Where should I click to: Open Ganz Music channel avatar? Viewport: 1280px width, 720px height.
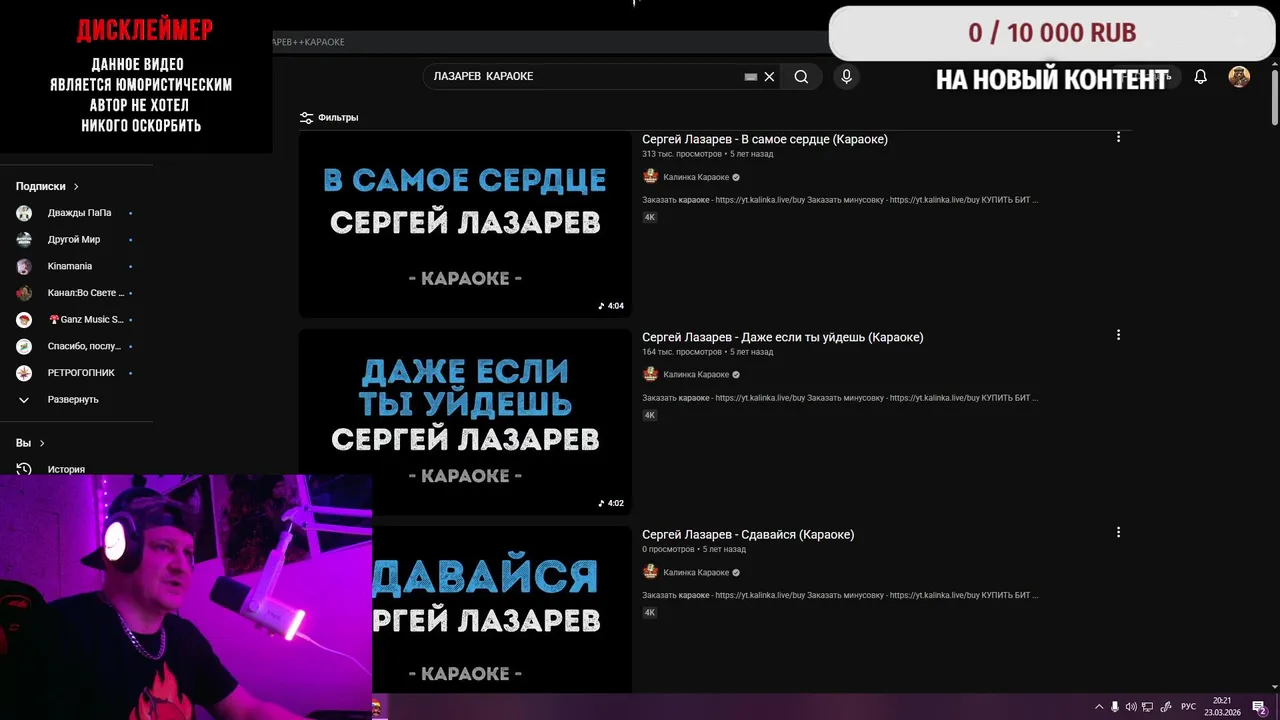point(24,320)
